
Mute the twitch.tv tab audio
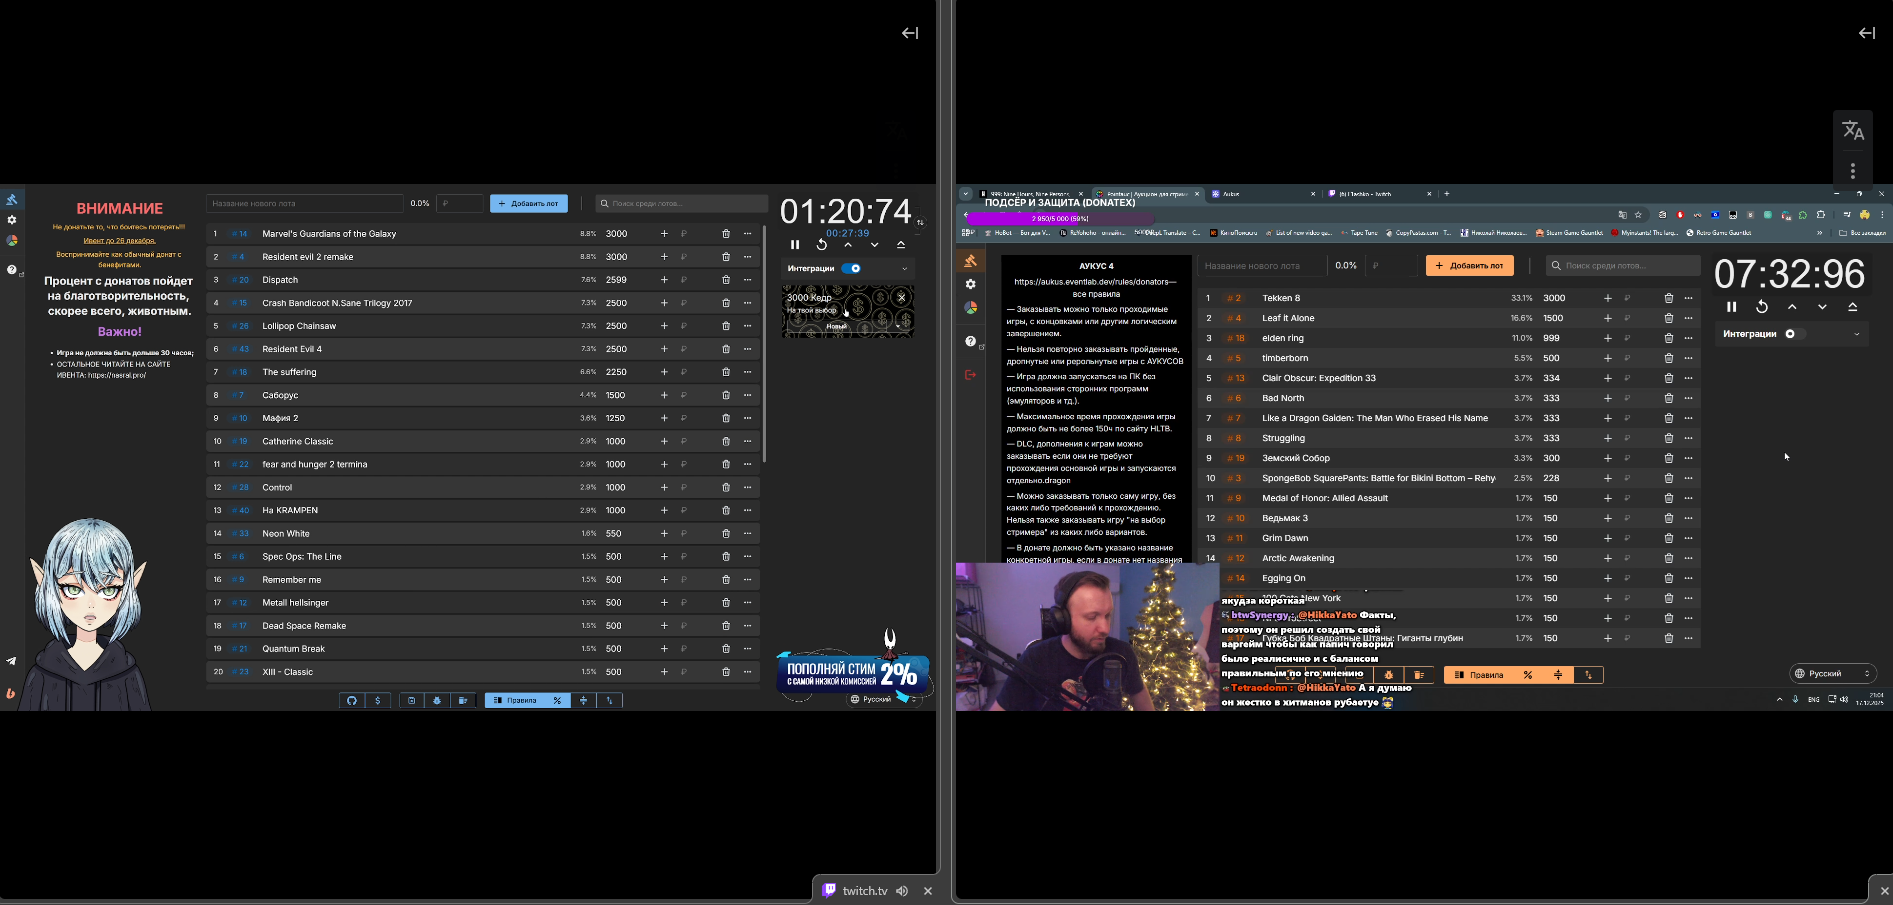[x=902, y=891]
